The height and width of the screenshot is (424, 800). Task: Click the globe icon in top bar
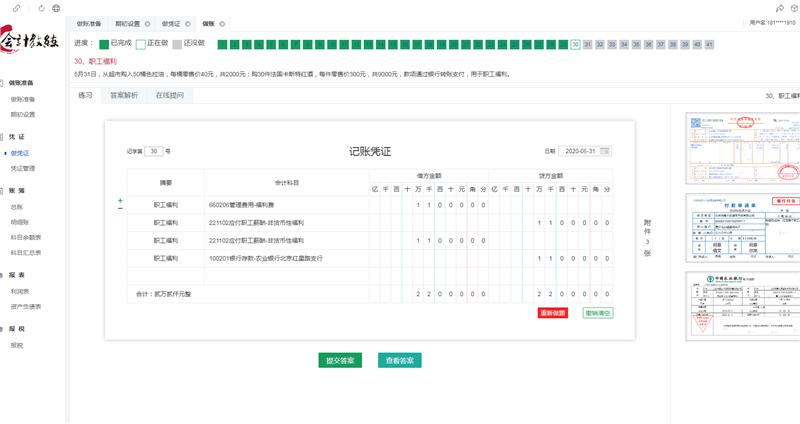pyautogui.click(x=55, y=7)
